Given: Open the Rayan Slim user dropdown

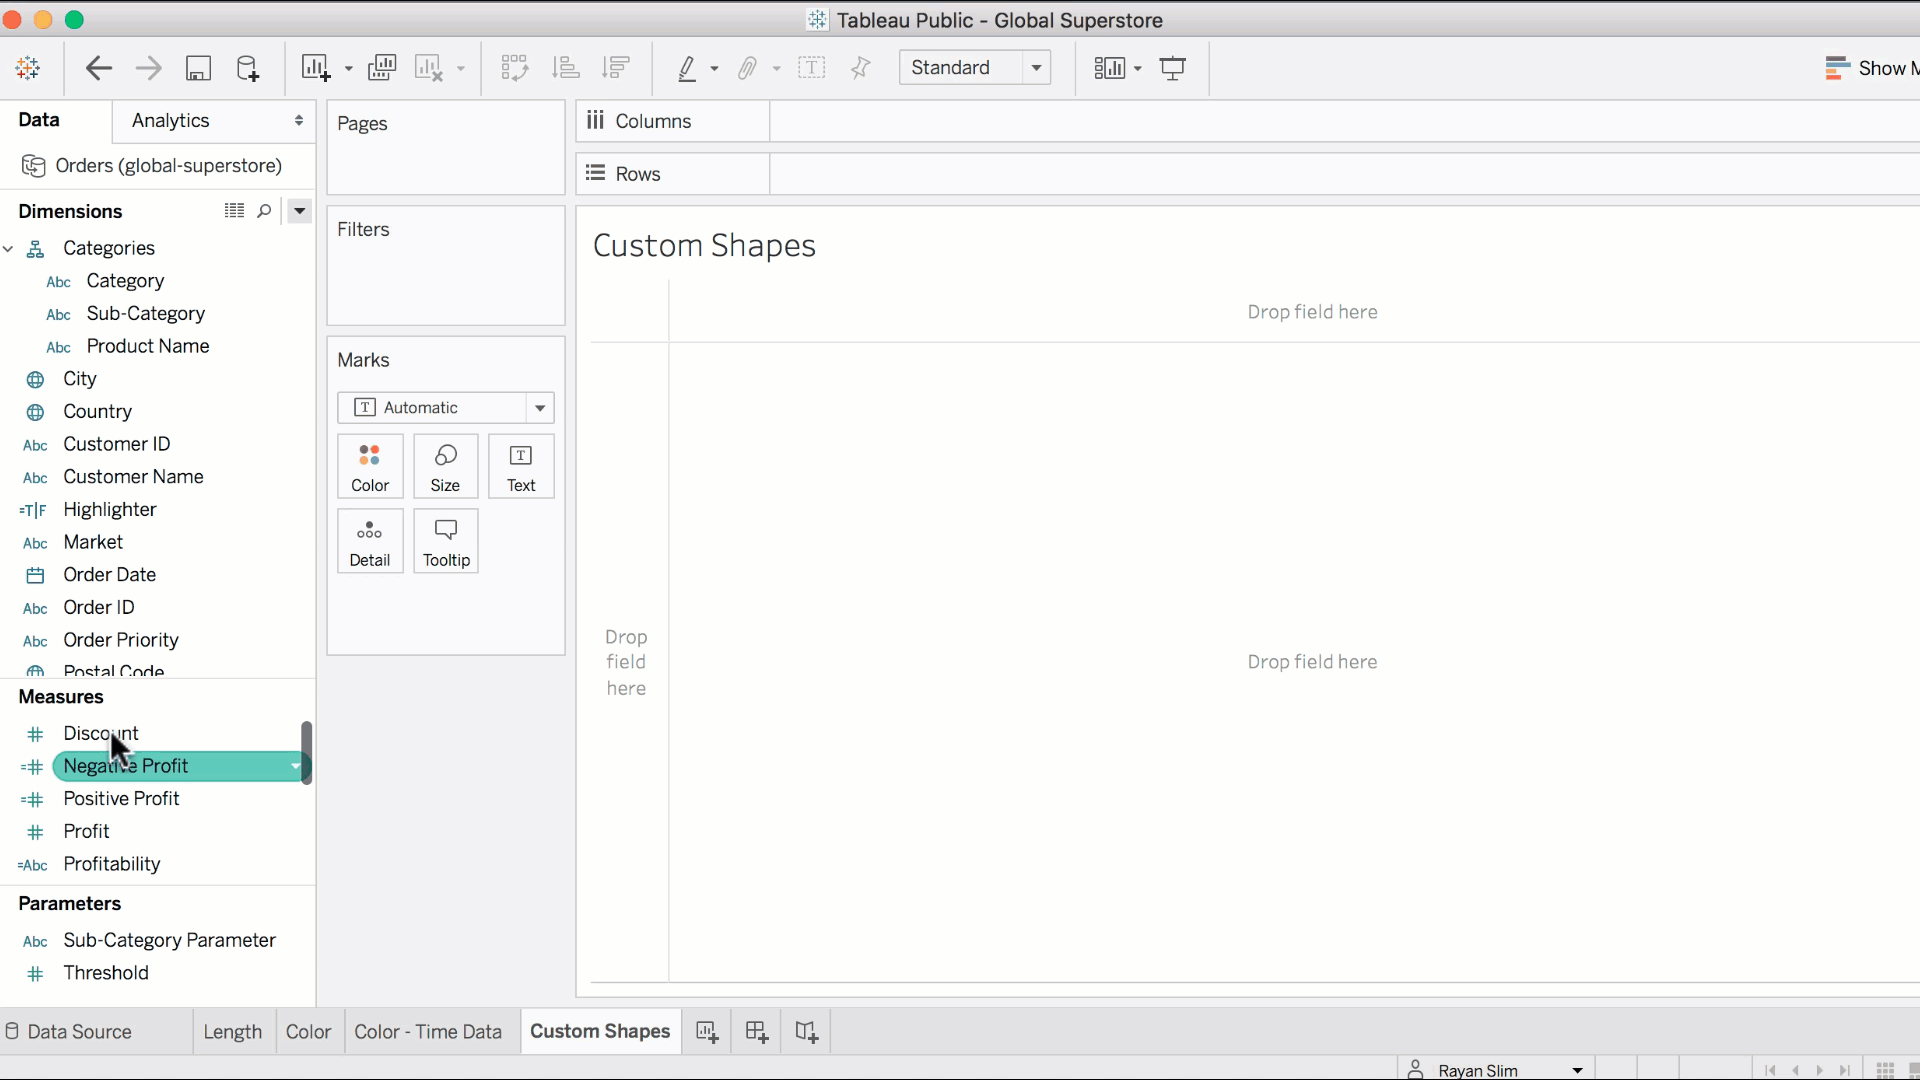Looking at the screenshot, I should [1496, 1070].
